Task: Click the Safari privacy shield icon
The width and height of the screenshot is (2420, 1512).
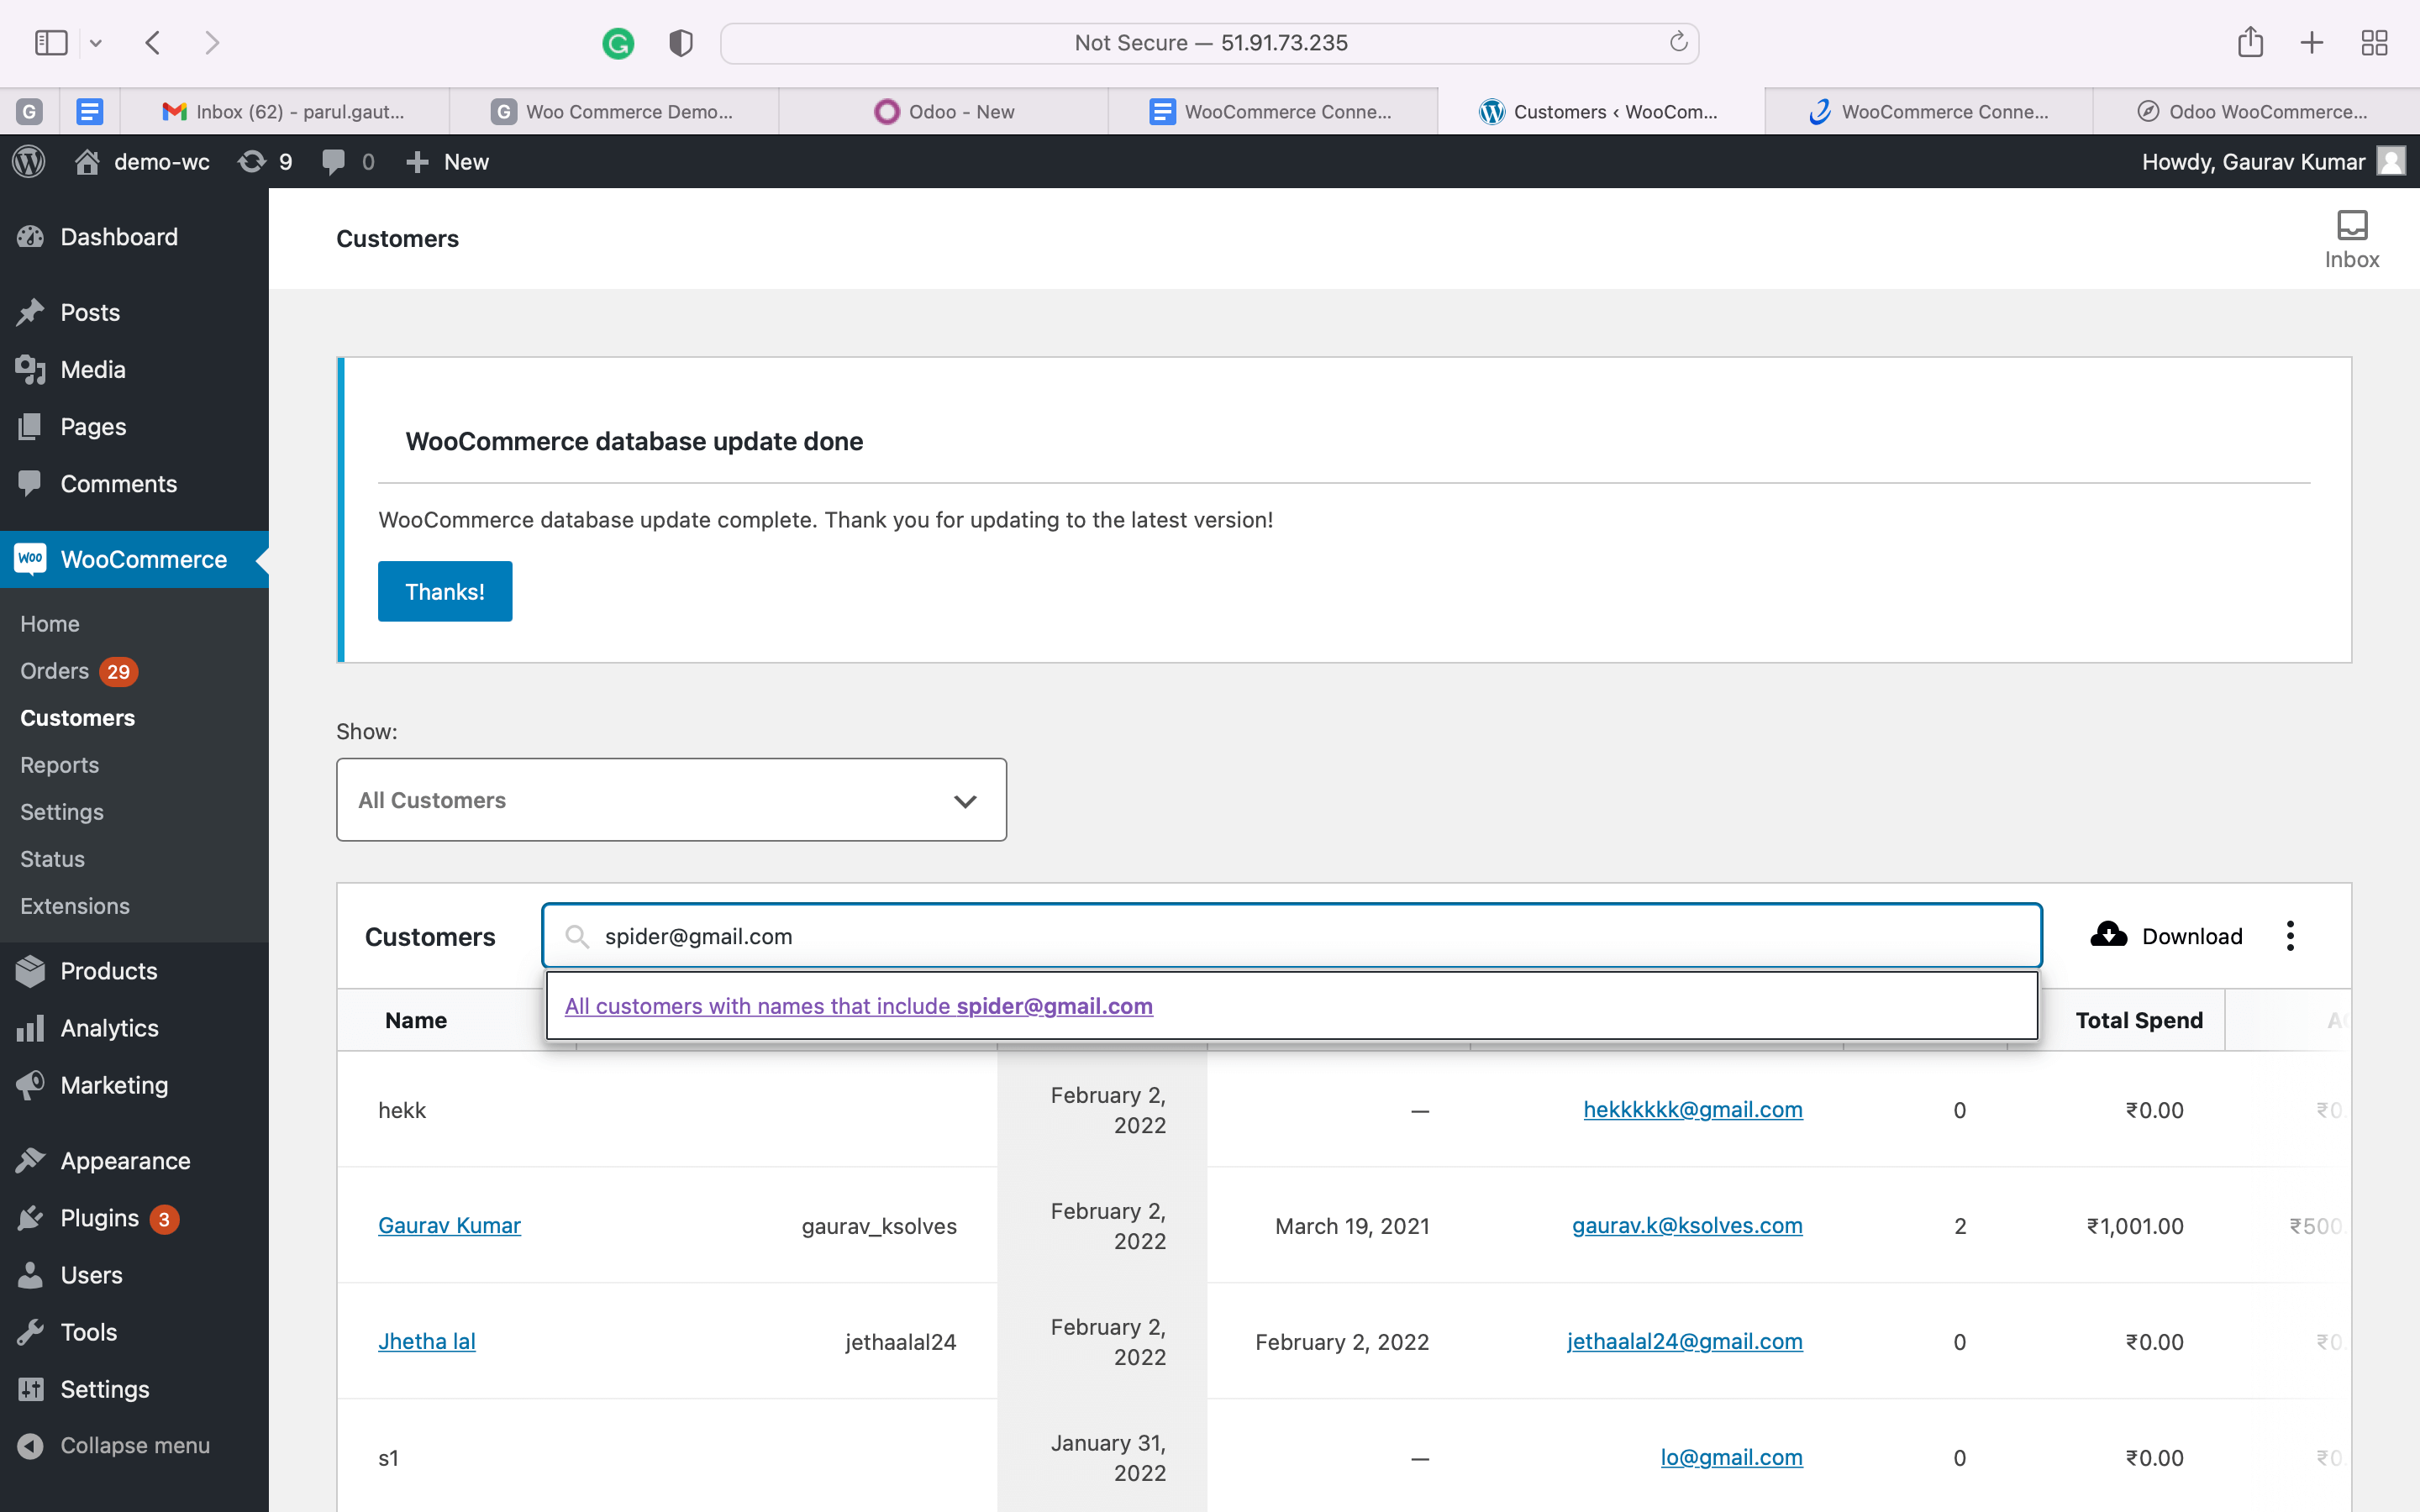Action: tap(681, 43)
